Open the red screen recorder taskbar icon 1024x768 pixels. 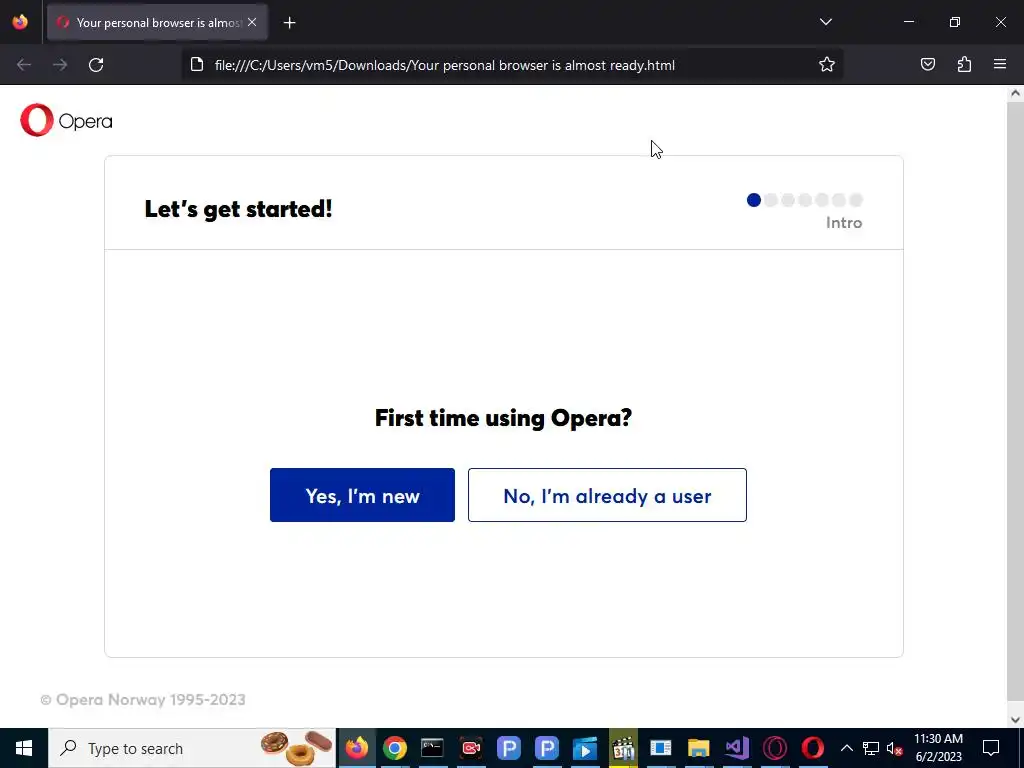[470, 748]
